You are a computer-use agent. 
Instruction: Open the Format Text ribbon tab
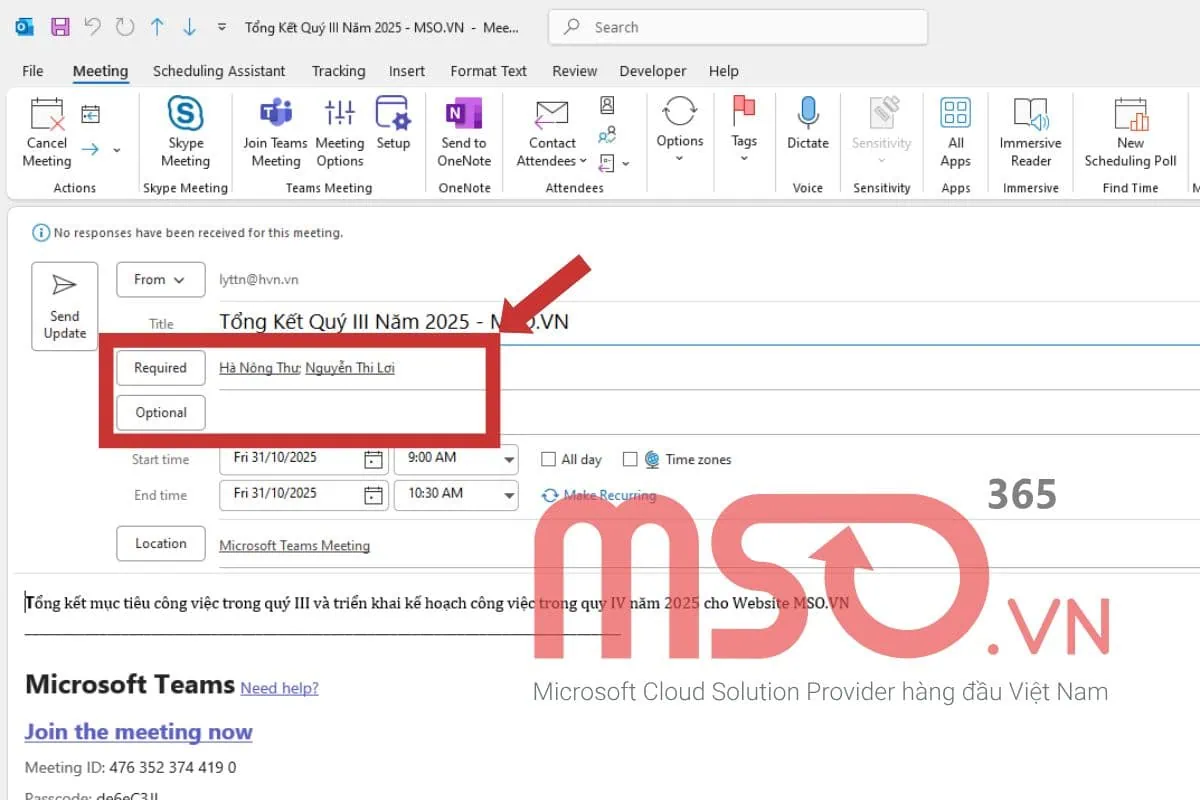point(488,71)
